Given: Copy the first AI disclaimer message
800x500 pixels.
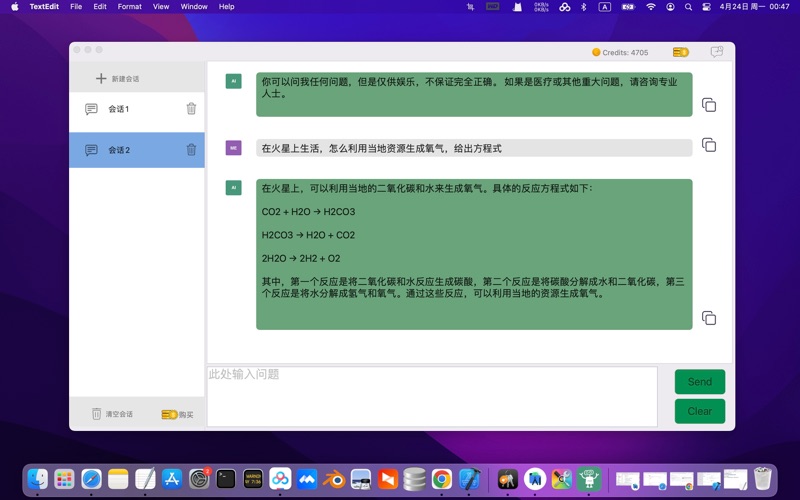Looking at the screenshot, I should [708, 105].
